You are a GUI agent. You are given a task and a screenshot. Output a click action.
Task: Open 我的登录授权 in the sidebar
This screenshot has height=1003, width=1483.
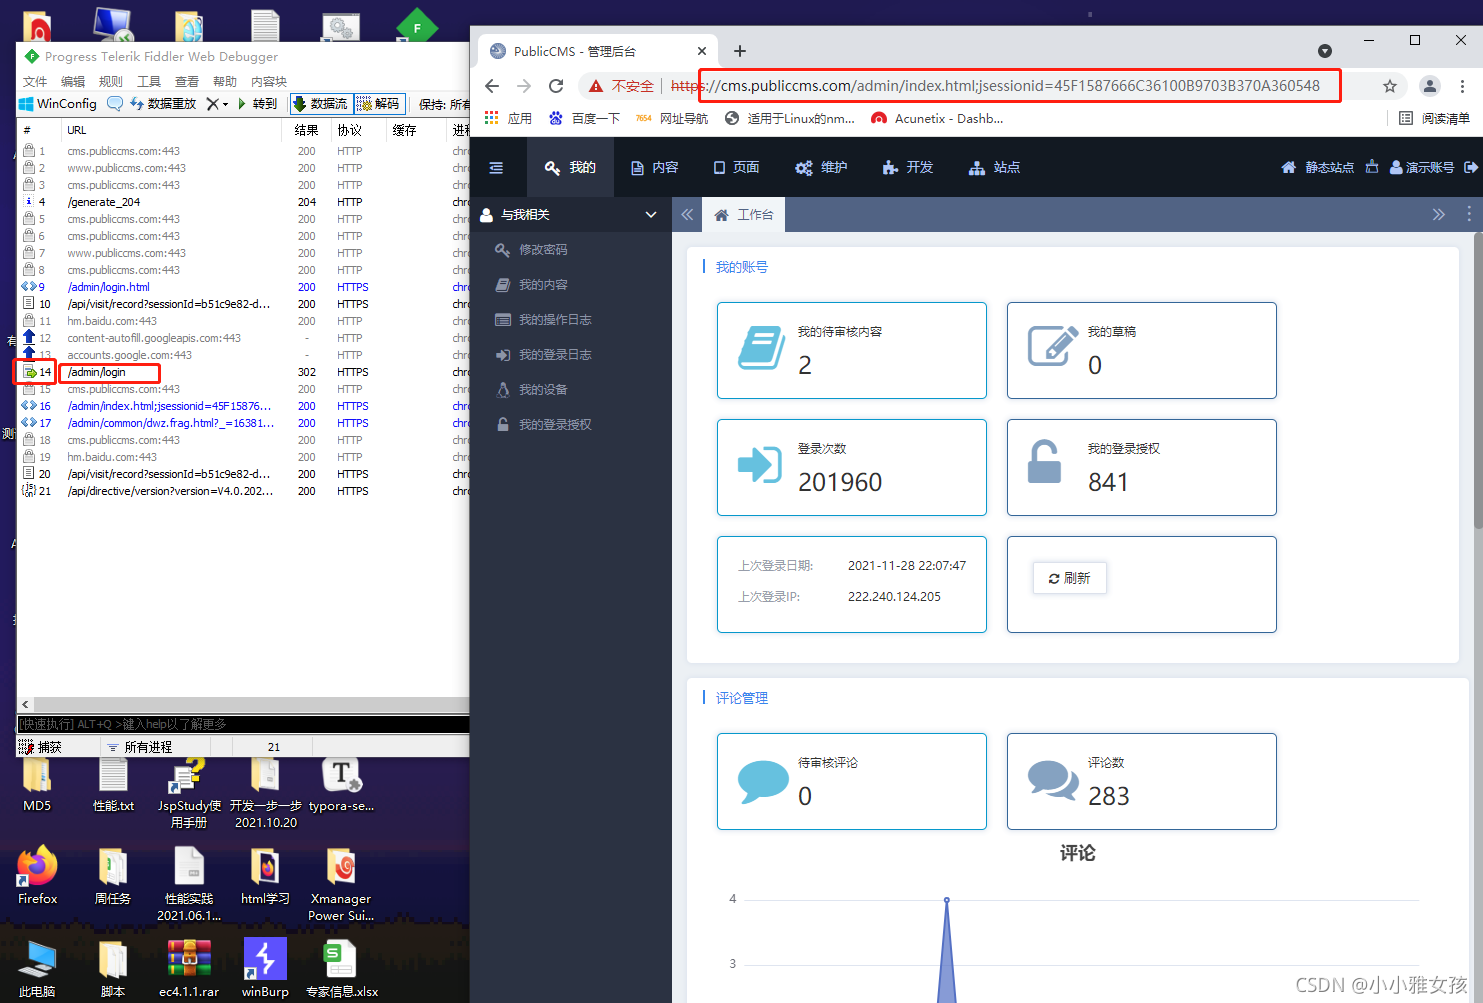click(x=544, y=425)
